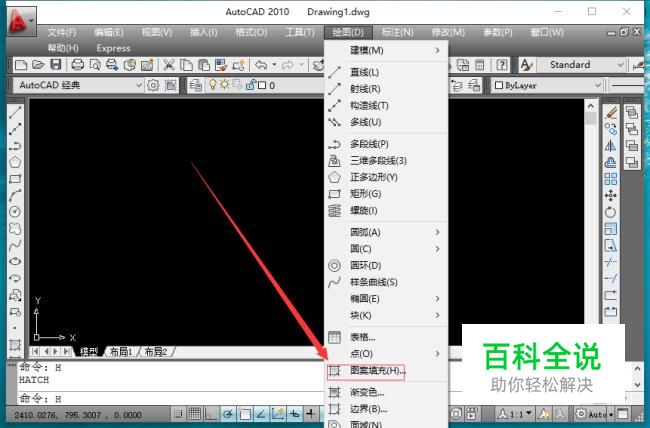
Task: Click the Move tool in Modify toolbar
Action: tap(611, 195)
